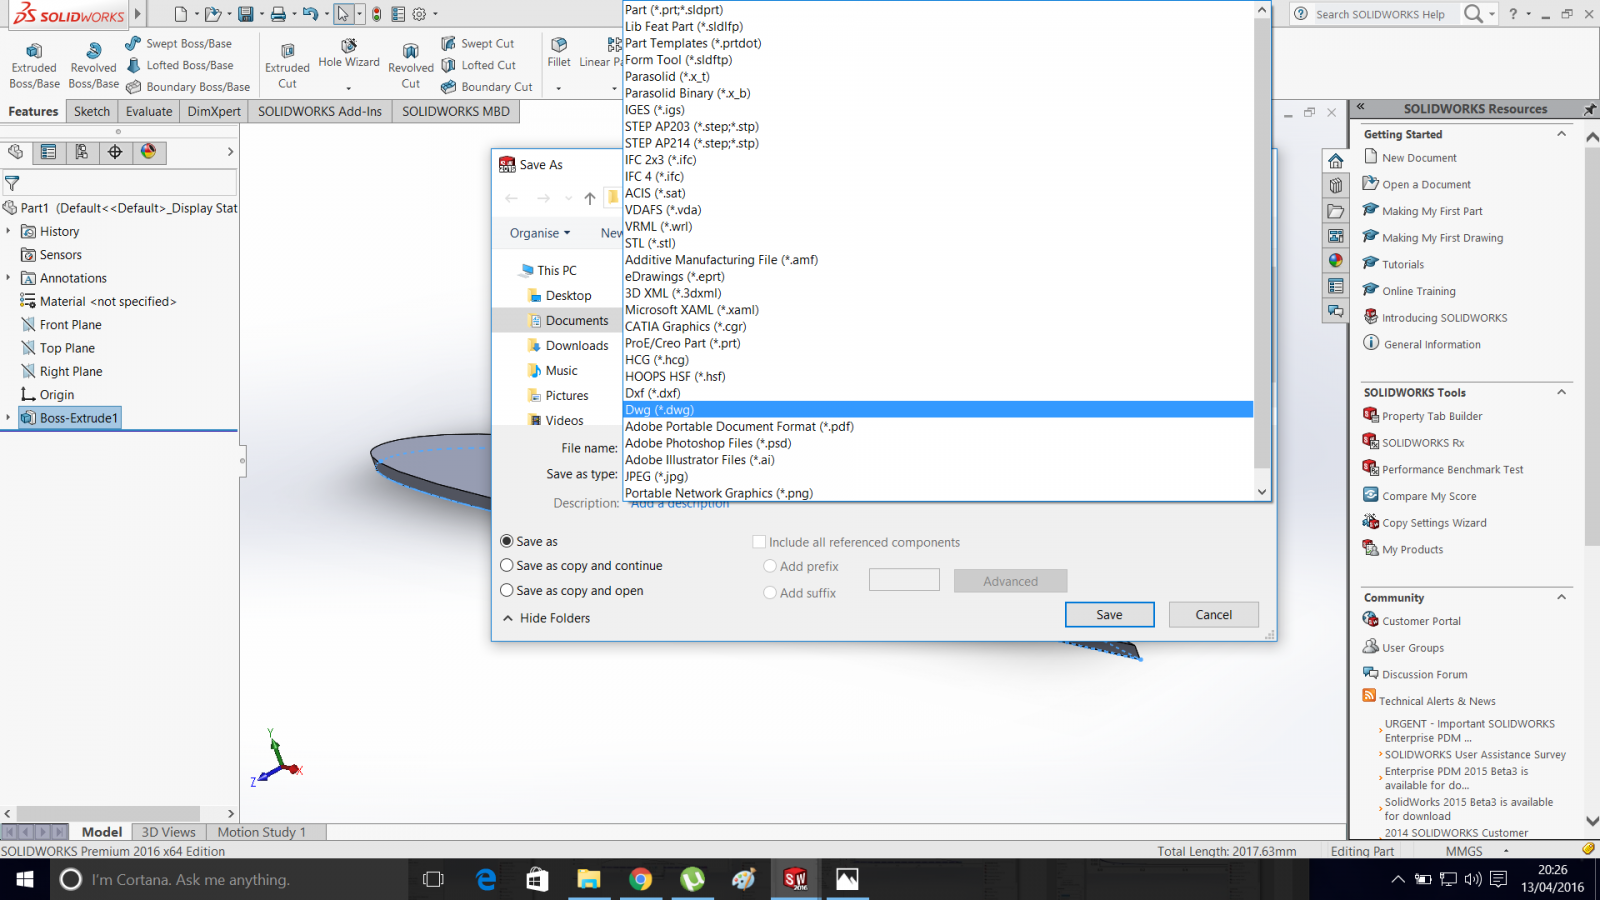Select the Save as radio button
1600x900 pixels.
coord(507,541)
